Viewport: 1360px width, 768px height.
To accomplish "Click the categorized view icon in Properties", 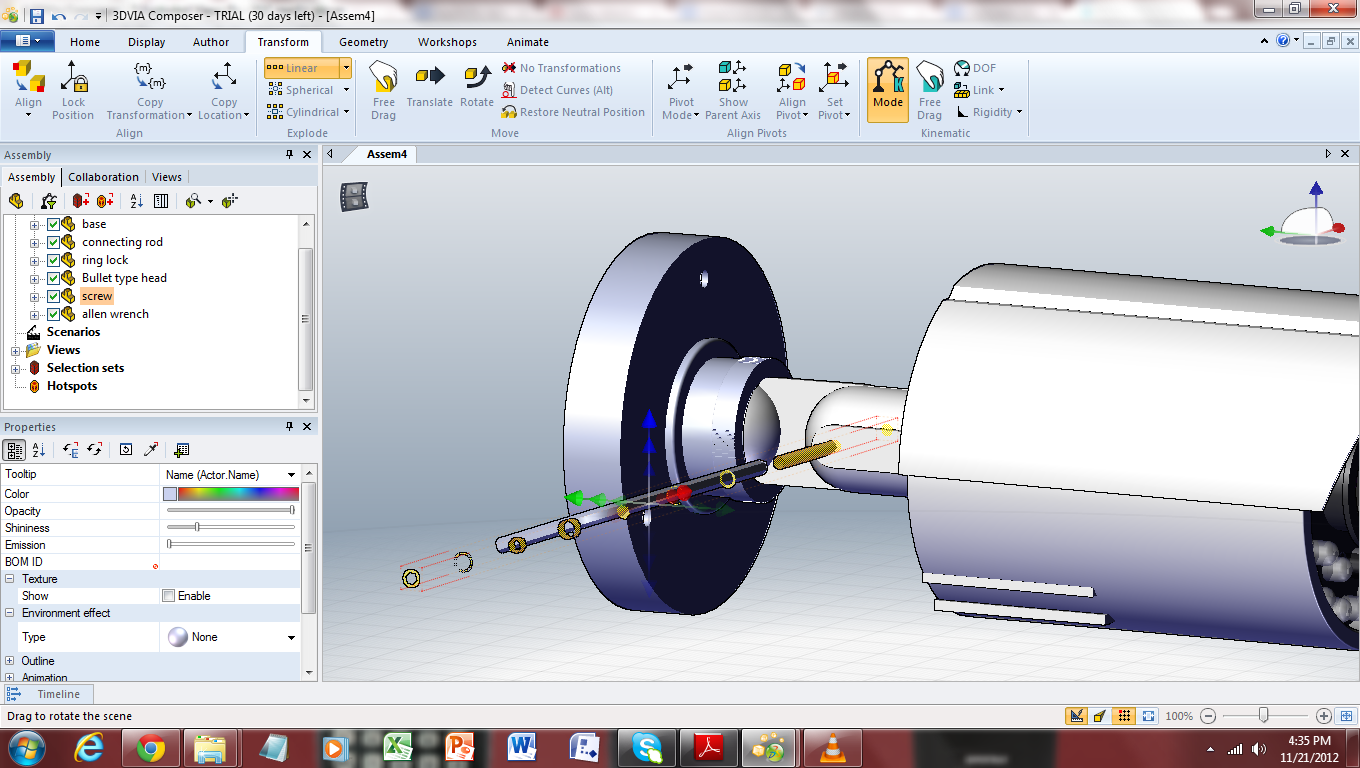I will click(15, 450).
